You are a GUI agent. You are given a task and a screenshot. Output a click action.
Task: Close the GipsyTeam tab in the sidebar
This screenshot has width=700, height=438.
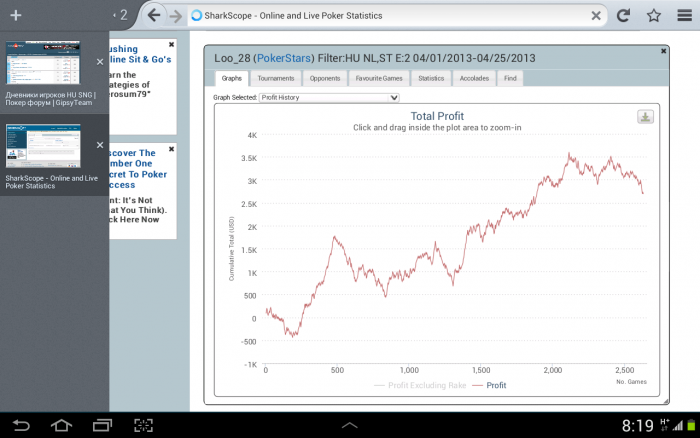point(100,62)
